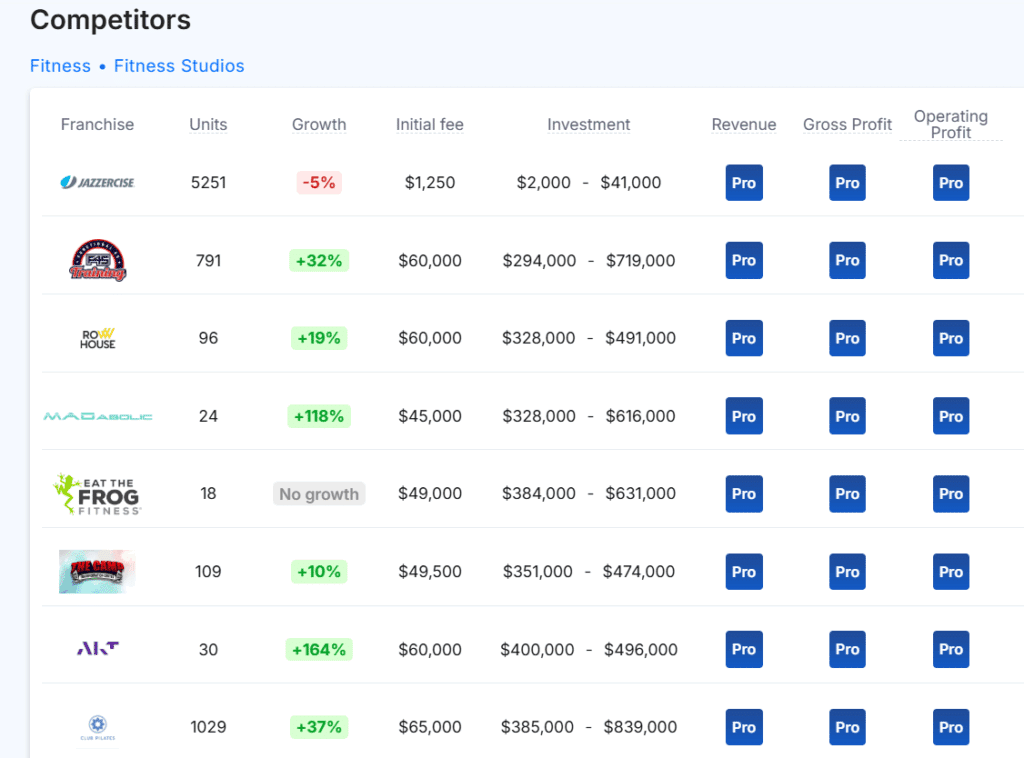Image resolution: width=1024 pixels, height=758 pixels.
Task: Click the F45 Training Operating Profit Pro button
Action: point(951,261)
